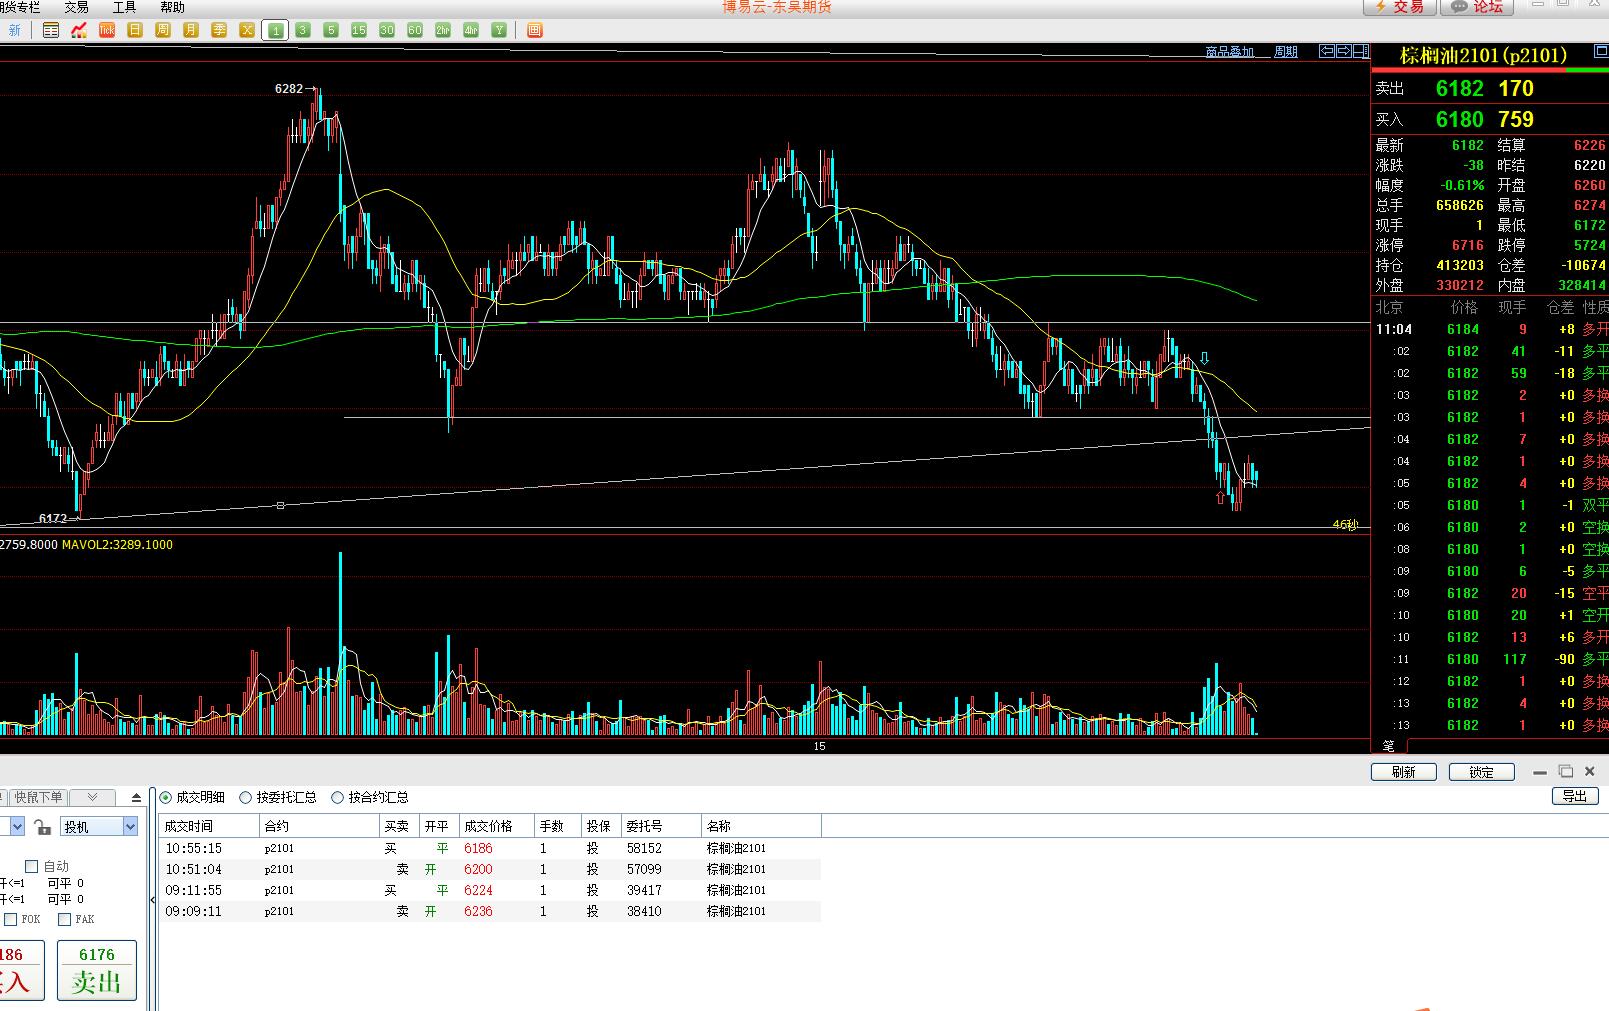Image resolution: width=1609 pixels, height=1011 pixels.
Task: Collapse order panel with splitter arrow
Action: [153, 901]
